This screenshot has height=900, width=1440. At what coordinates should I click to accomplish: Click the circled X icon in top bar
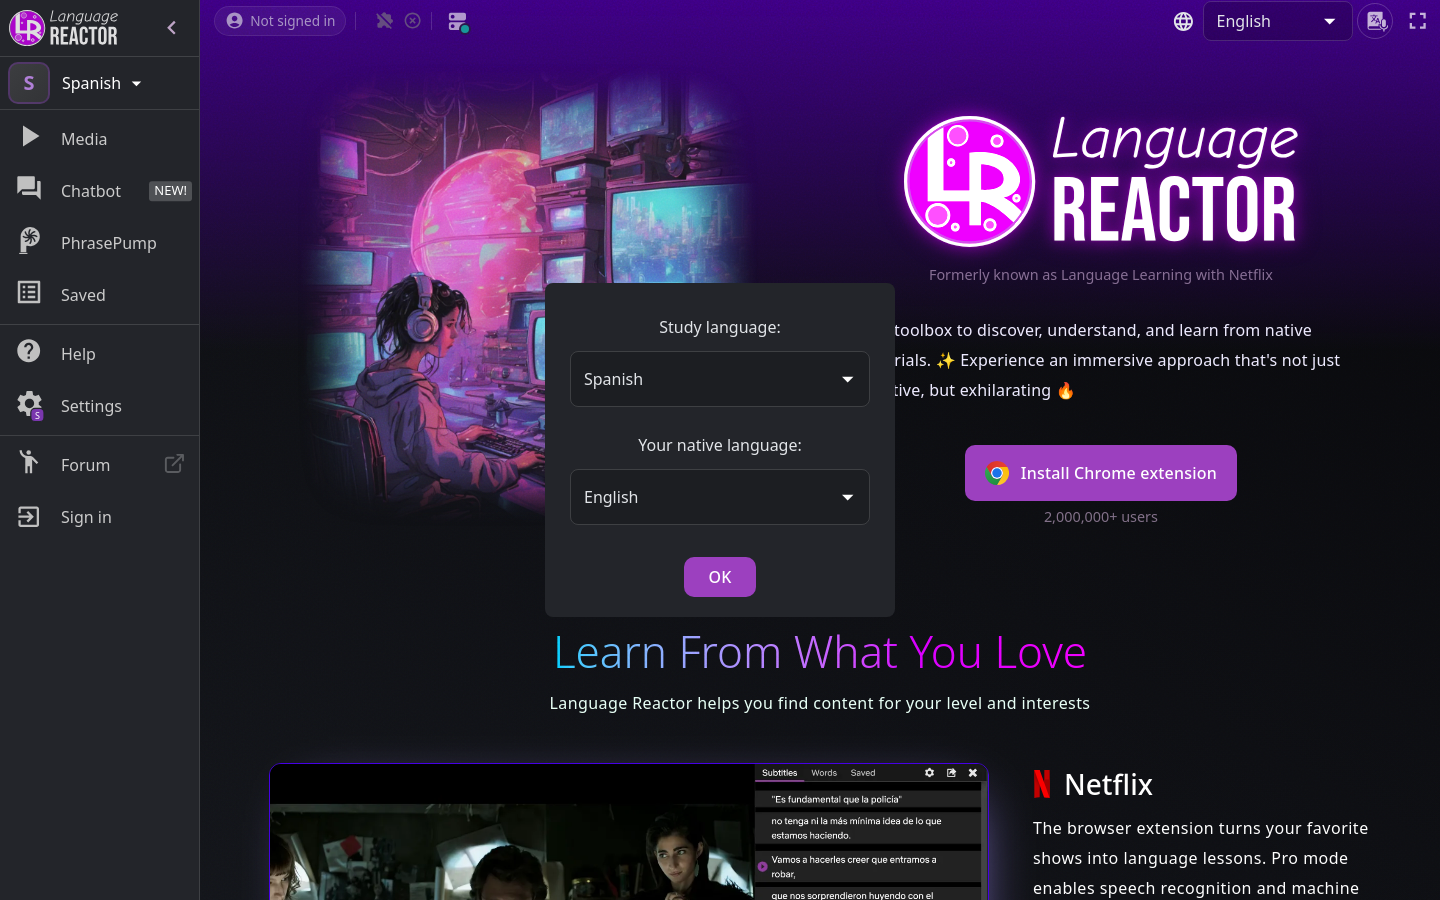tap(413, 21)
